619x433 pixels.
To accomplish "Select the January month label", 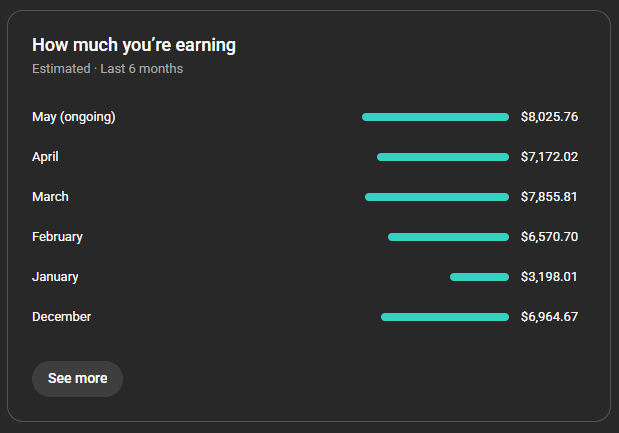I will (x=55, y=277).
